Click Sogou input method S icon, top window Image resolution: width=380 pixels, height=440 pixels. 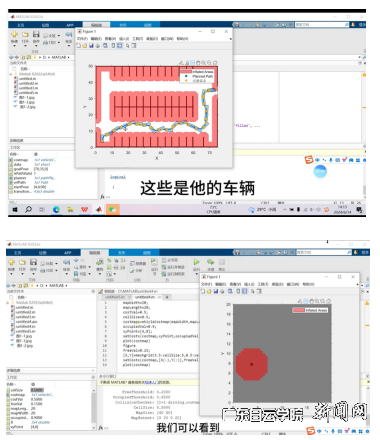[x=309, y=160]
